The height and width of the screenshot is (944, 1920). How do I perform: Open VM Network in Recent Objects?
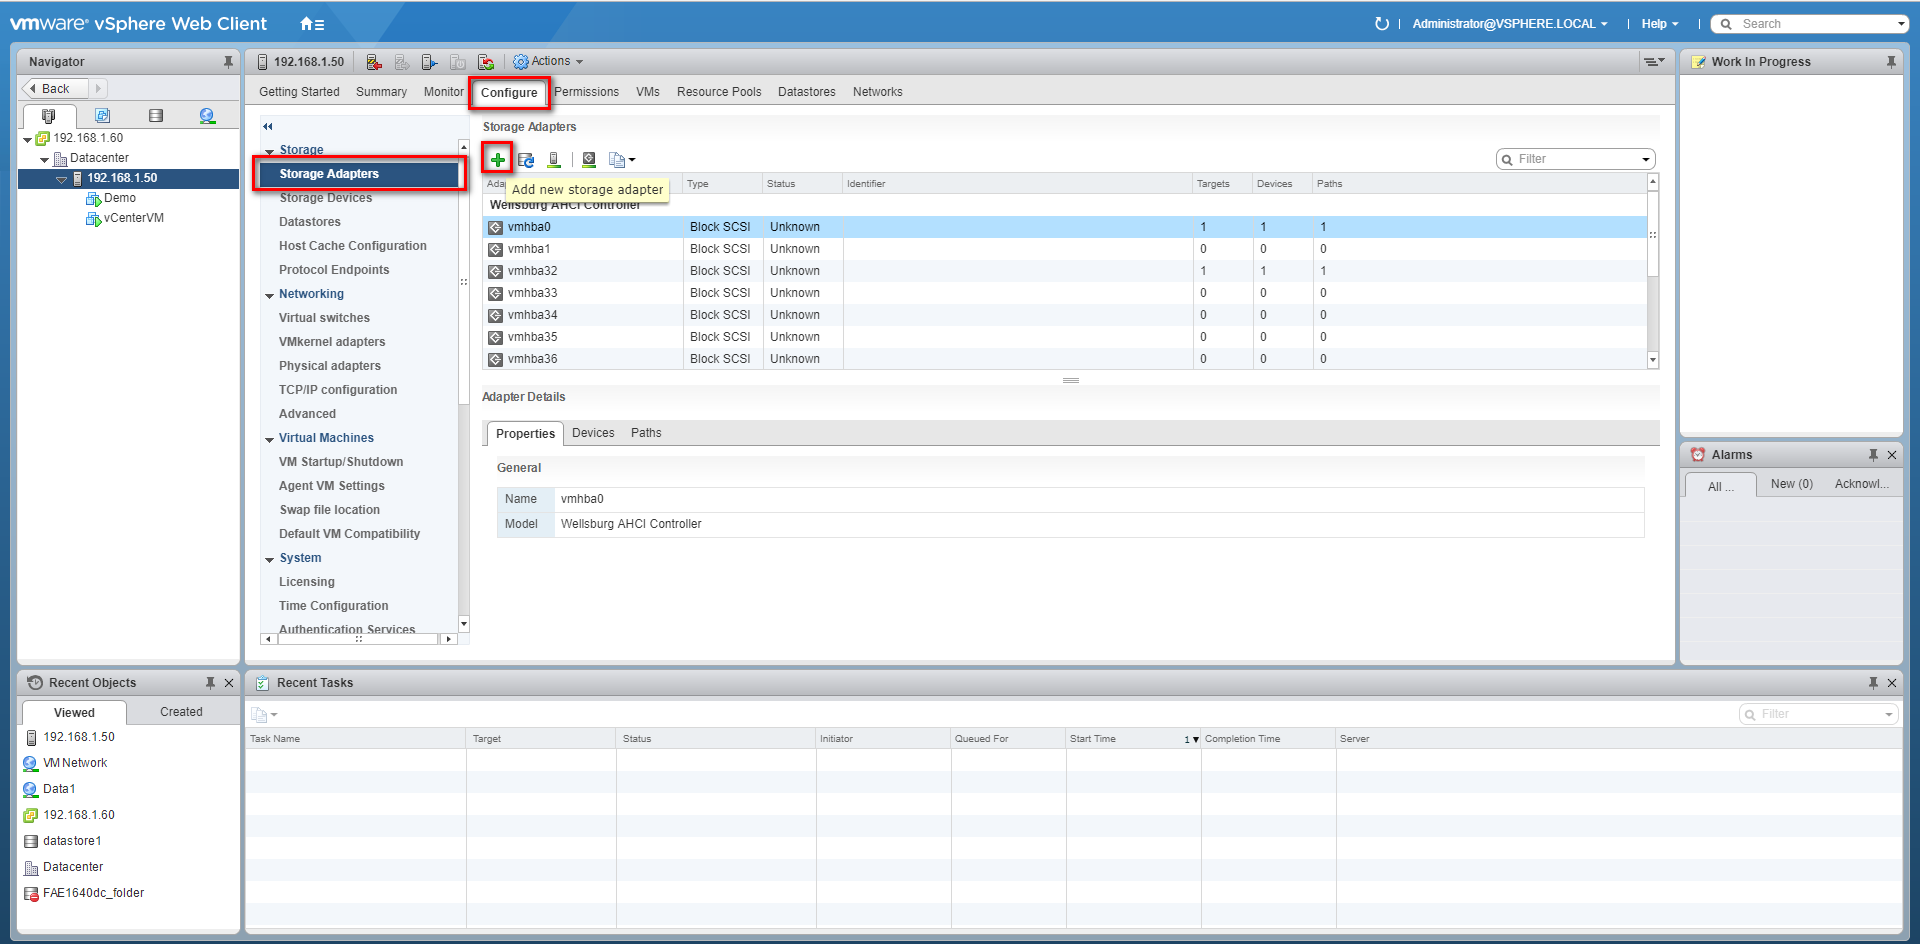point(75,763)
